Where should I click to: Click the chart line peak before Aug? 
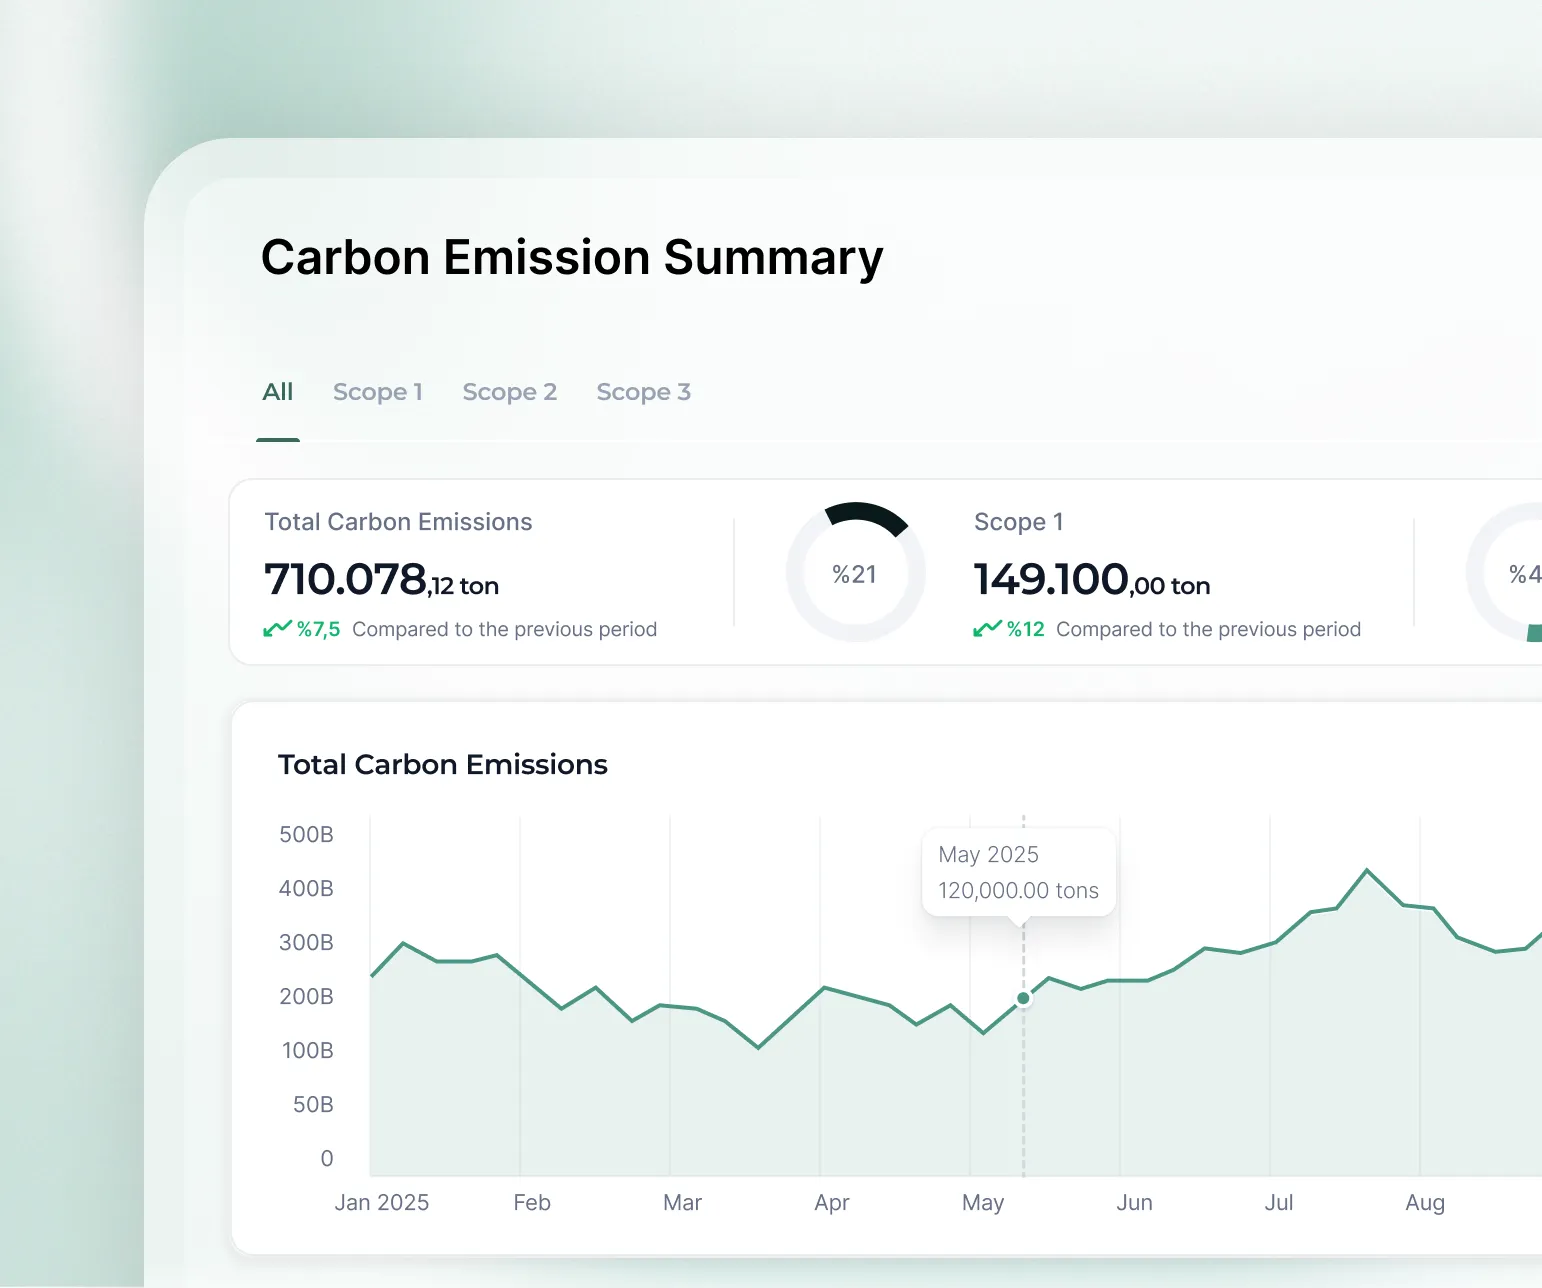(1367, 871)
